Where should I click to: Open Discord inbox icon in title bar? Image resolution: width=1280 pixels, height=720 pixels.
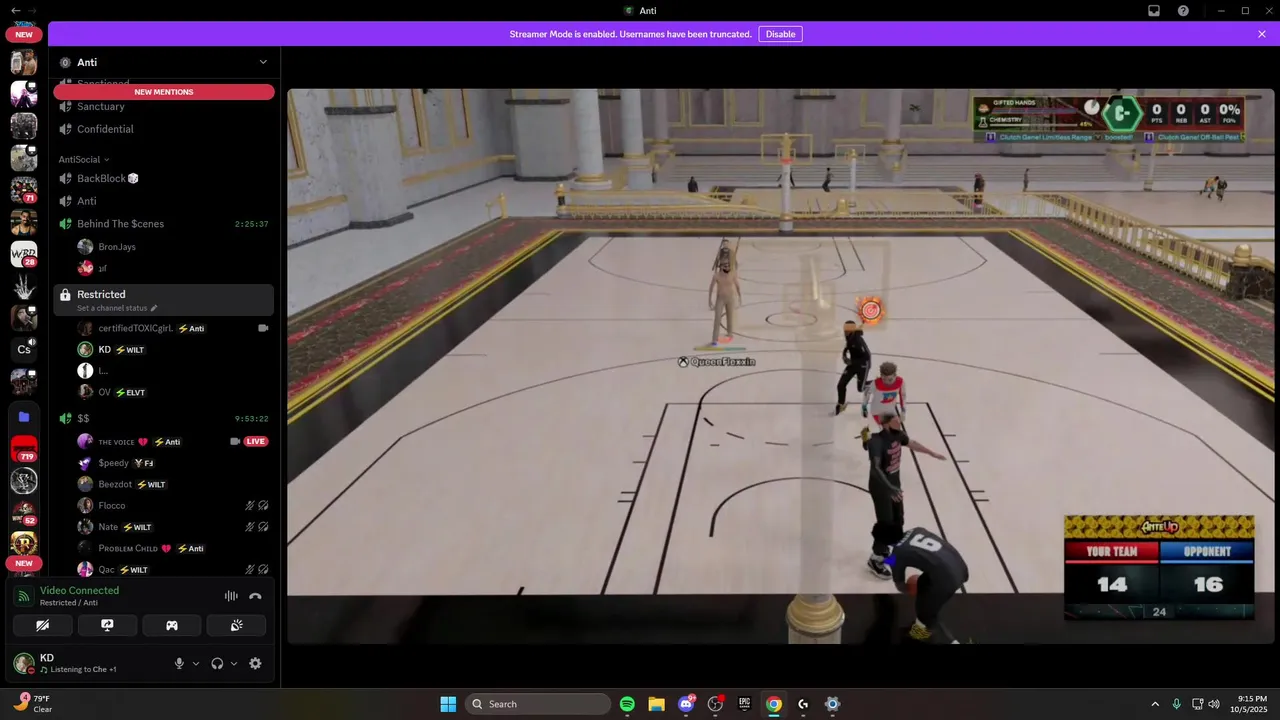click(x=1154, y=11)
